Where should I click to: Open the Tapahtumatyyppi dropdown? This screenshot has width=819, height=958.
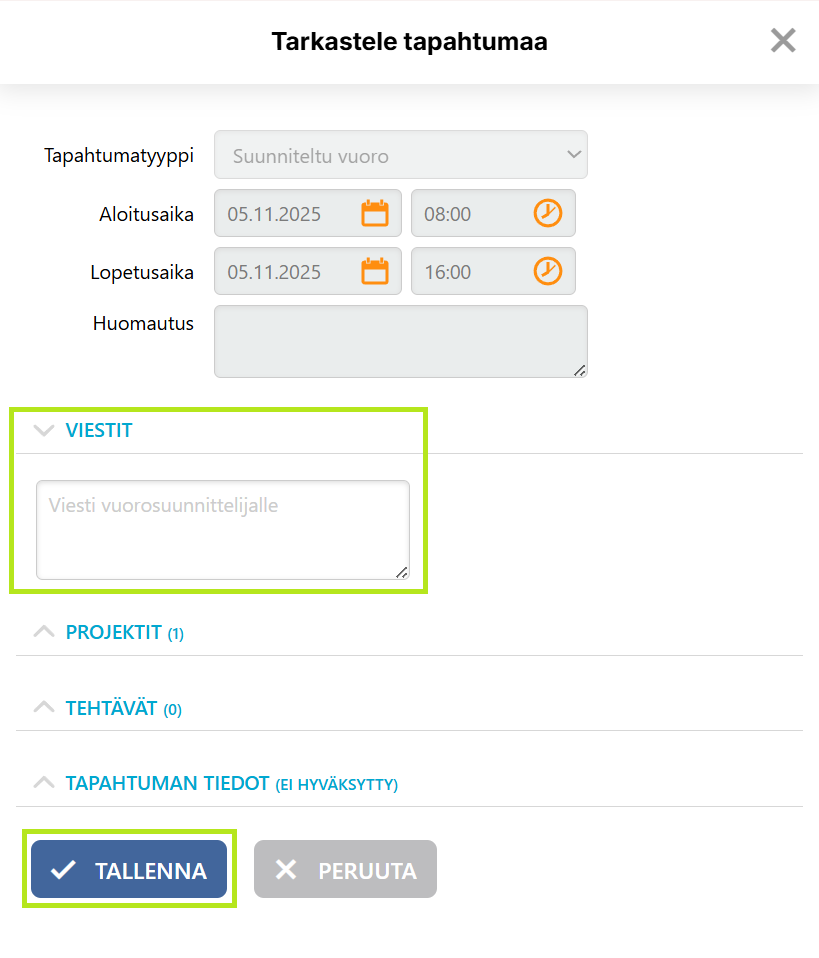tap(401, 155)
